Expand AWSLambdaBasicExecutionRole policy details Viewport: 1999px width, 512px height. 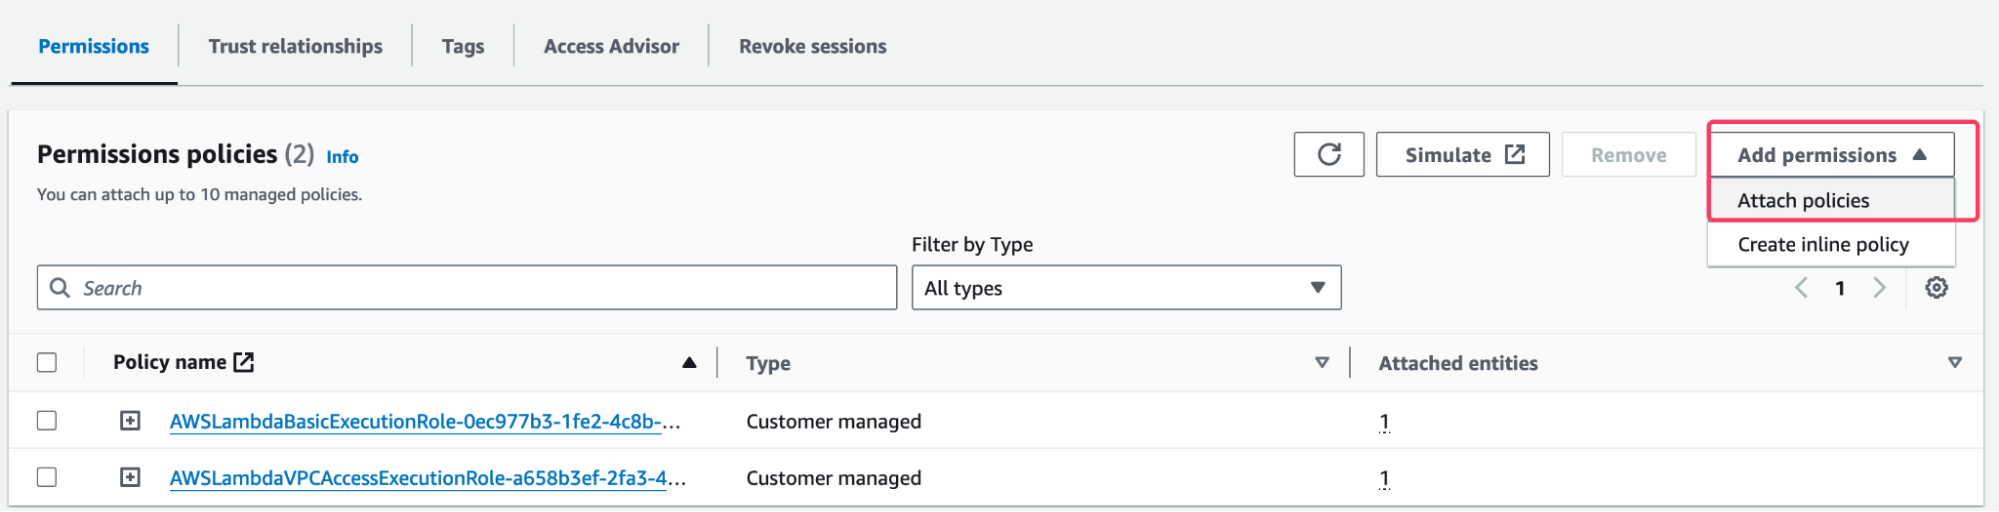pyautogui.click(x=130, y=421)
